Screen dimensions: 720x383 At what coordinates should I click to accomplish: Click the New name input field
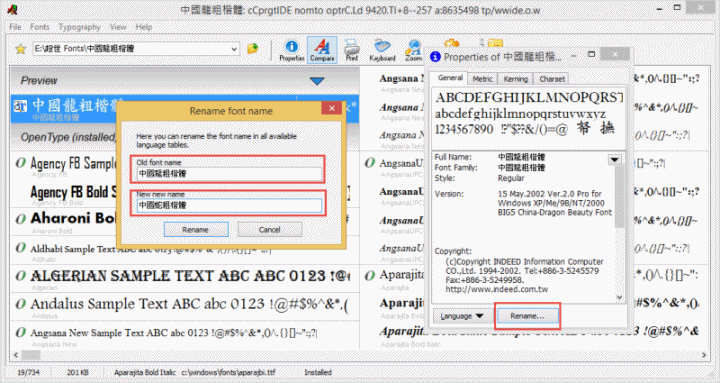point(229,205)
